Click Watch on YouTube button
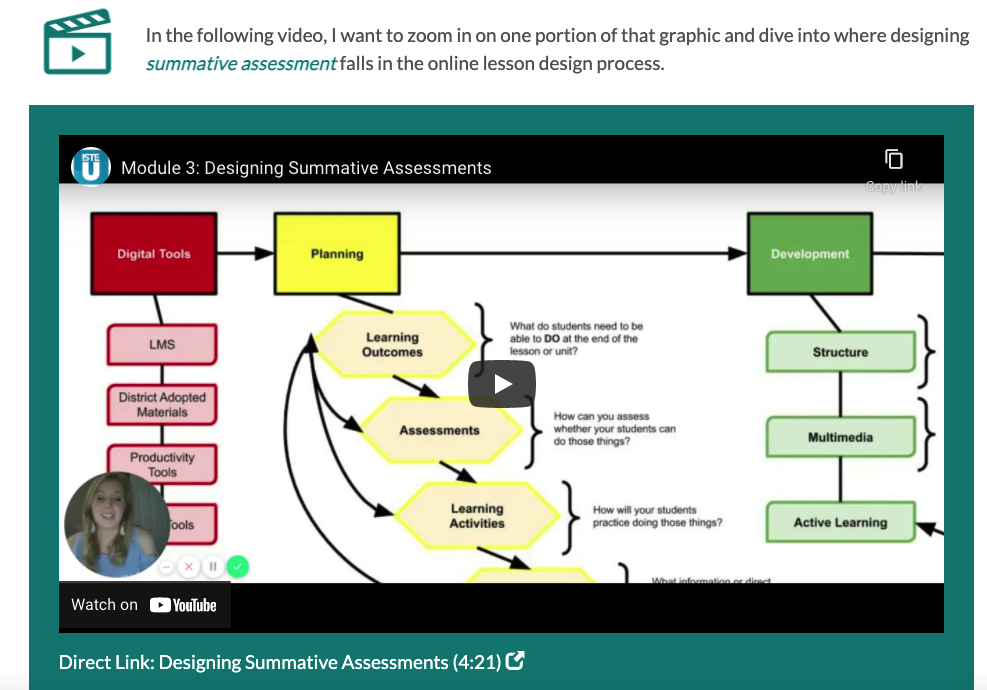Viewport: 987px width, 690px height. (x=144, y=605)
